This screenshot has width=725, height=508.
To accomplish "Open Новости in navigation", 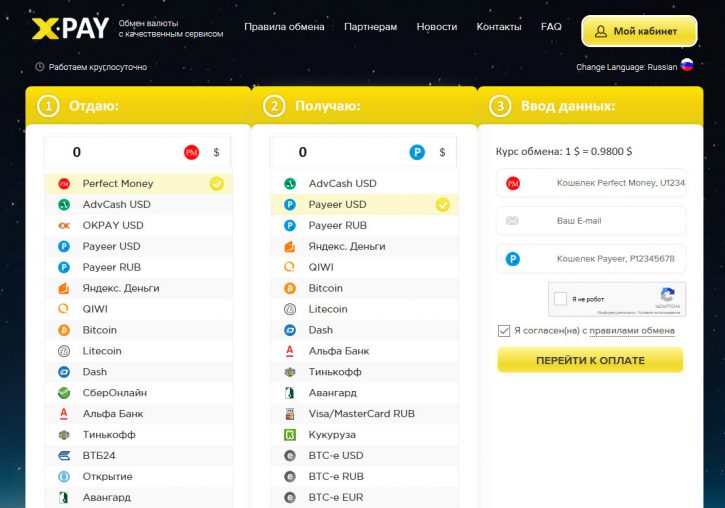I will click(436, 27).
